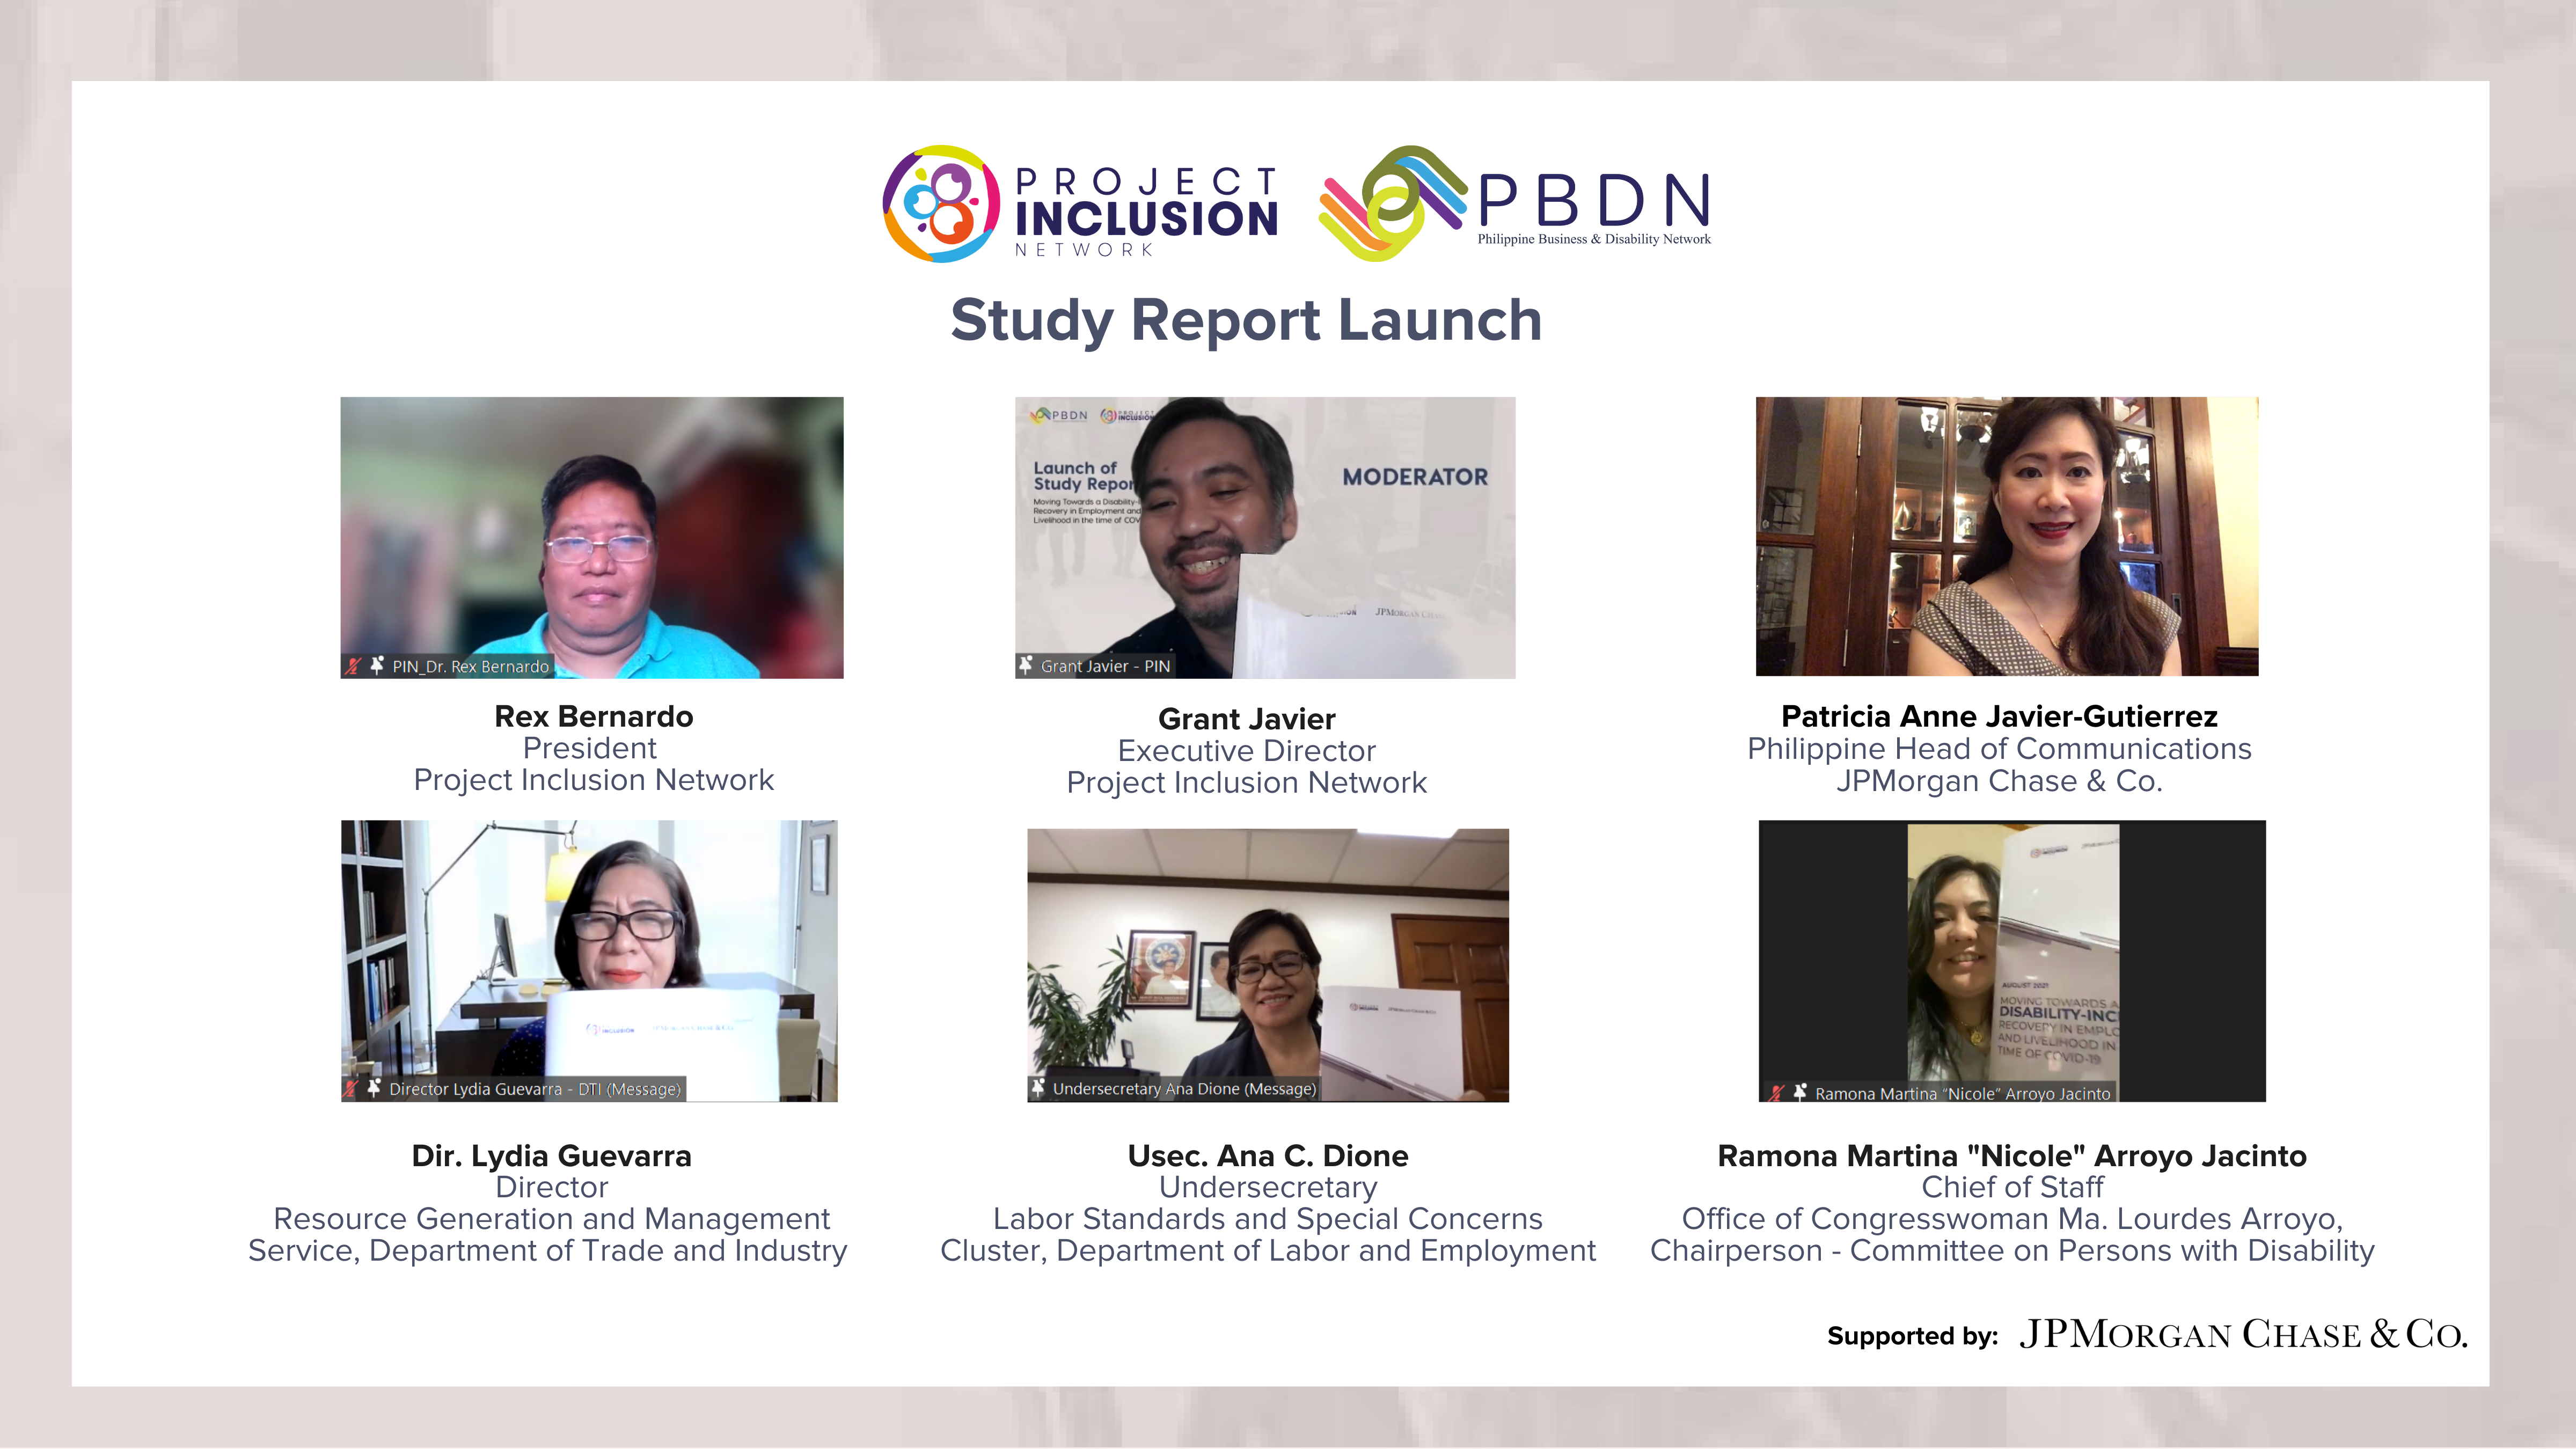Click 'Executive Director' title under Grant Javier
Image resolution: width=2576 pixels, height=1449 pixels.
coord(1247,751)
